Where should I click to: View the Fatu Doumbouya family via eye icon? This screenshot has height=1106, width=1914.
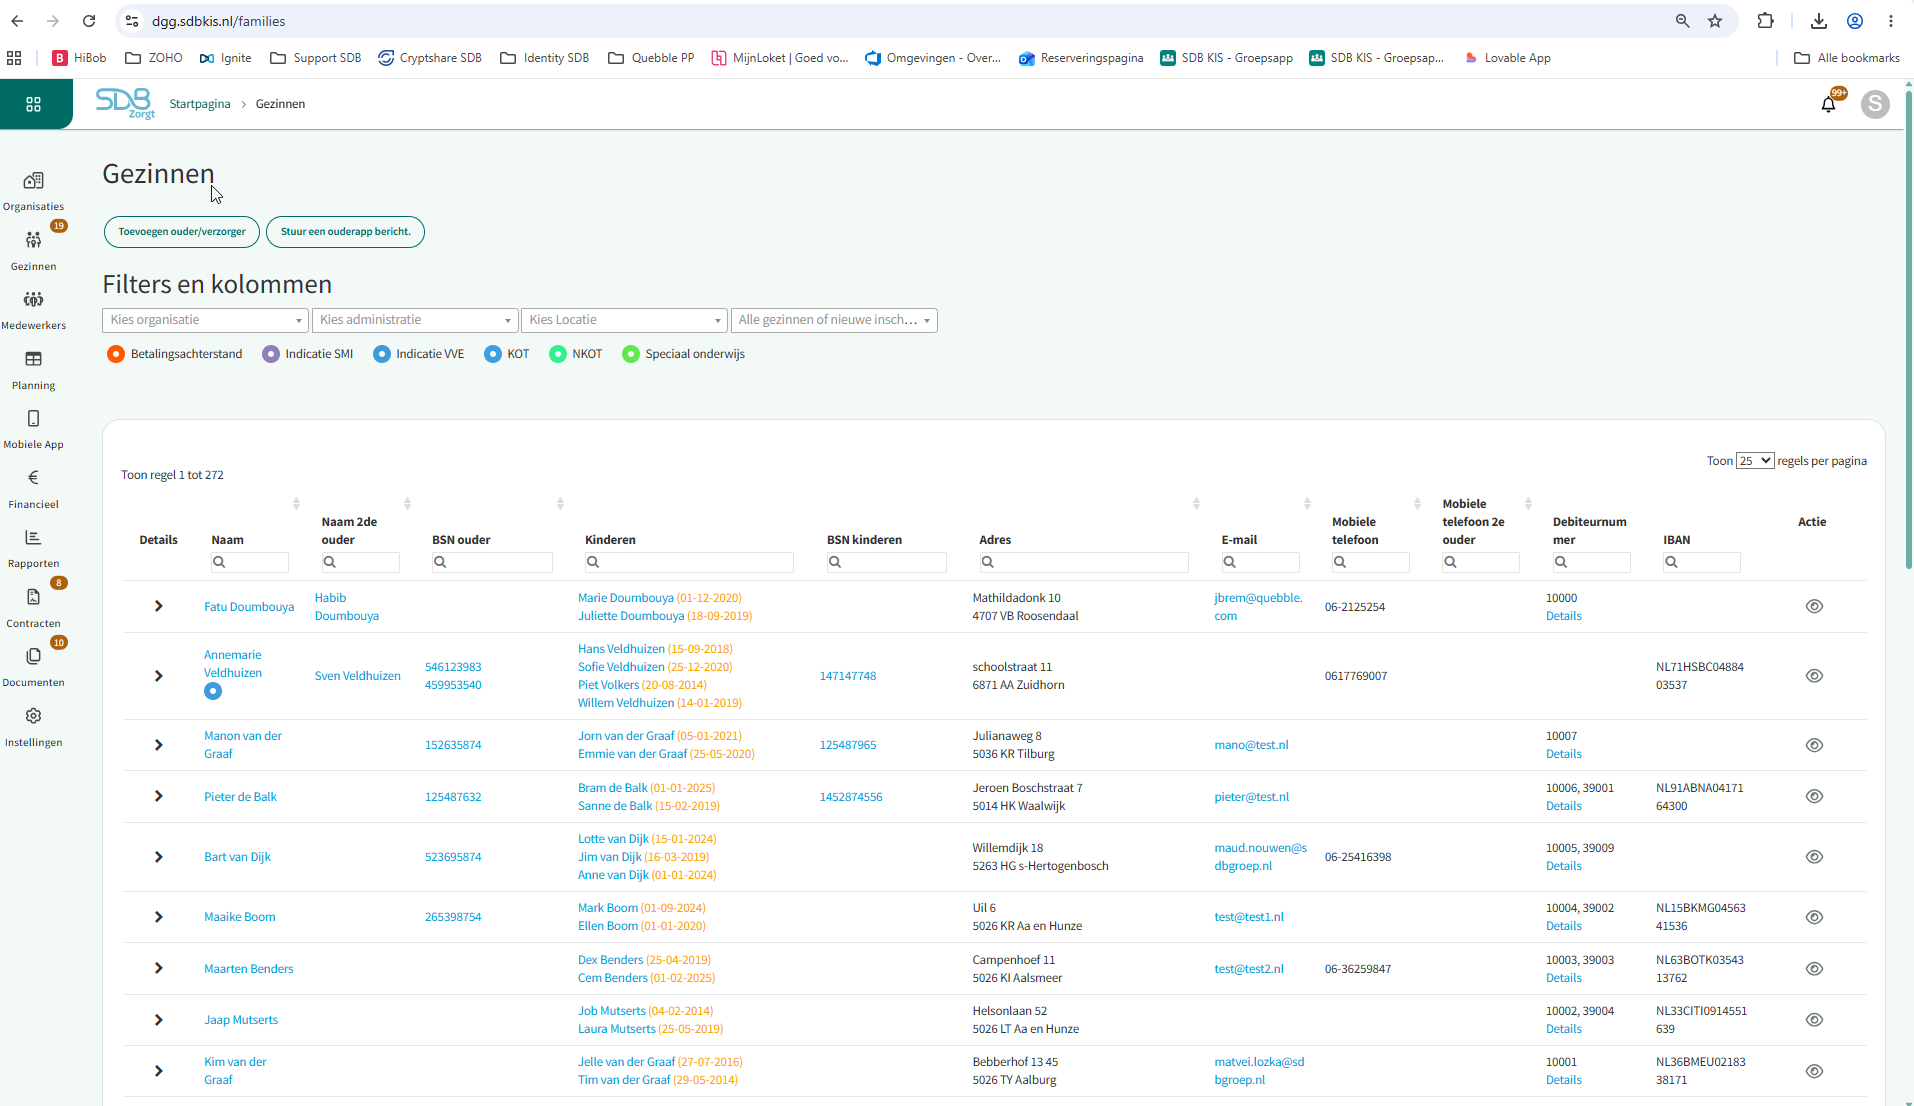tap(1814, 606)
